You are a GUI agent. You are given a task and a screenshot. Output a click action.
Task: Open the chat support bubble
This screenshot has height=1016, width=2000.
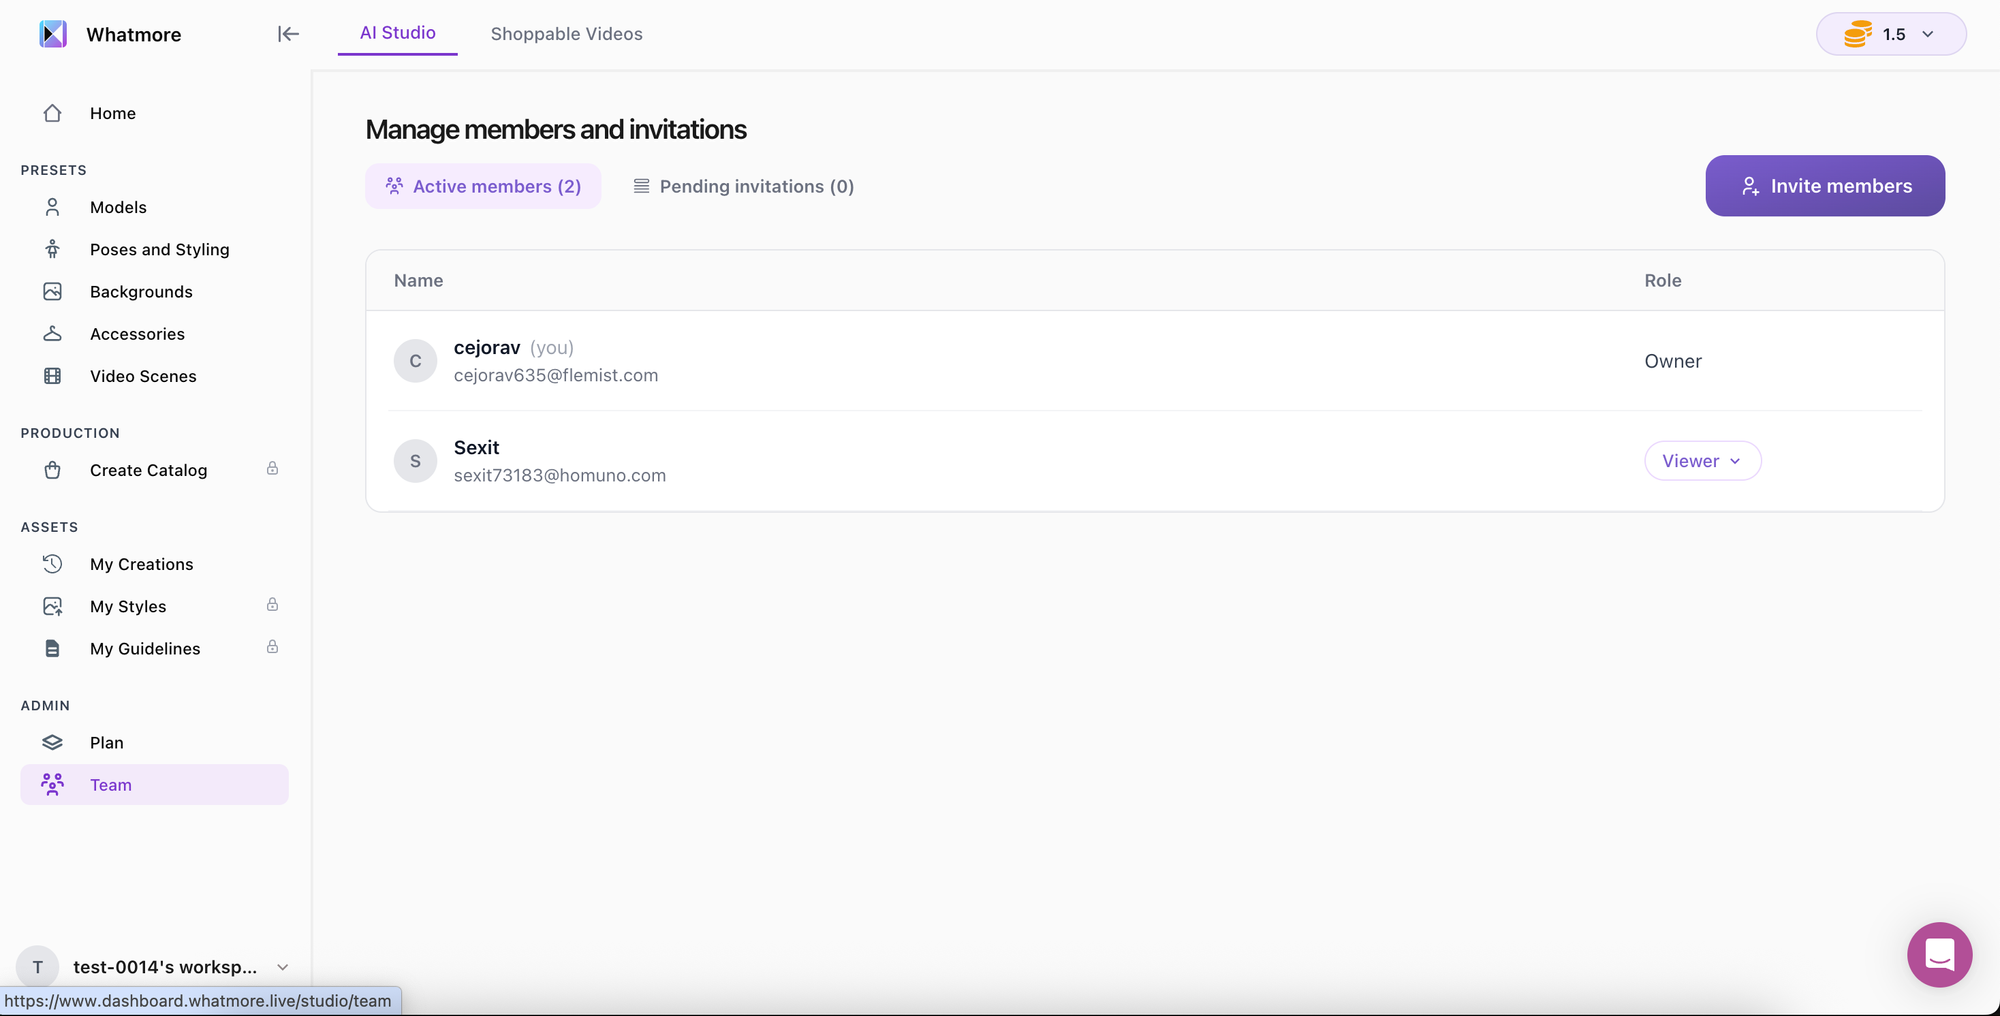point(1939,954)
